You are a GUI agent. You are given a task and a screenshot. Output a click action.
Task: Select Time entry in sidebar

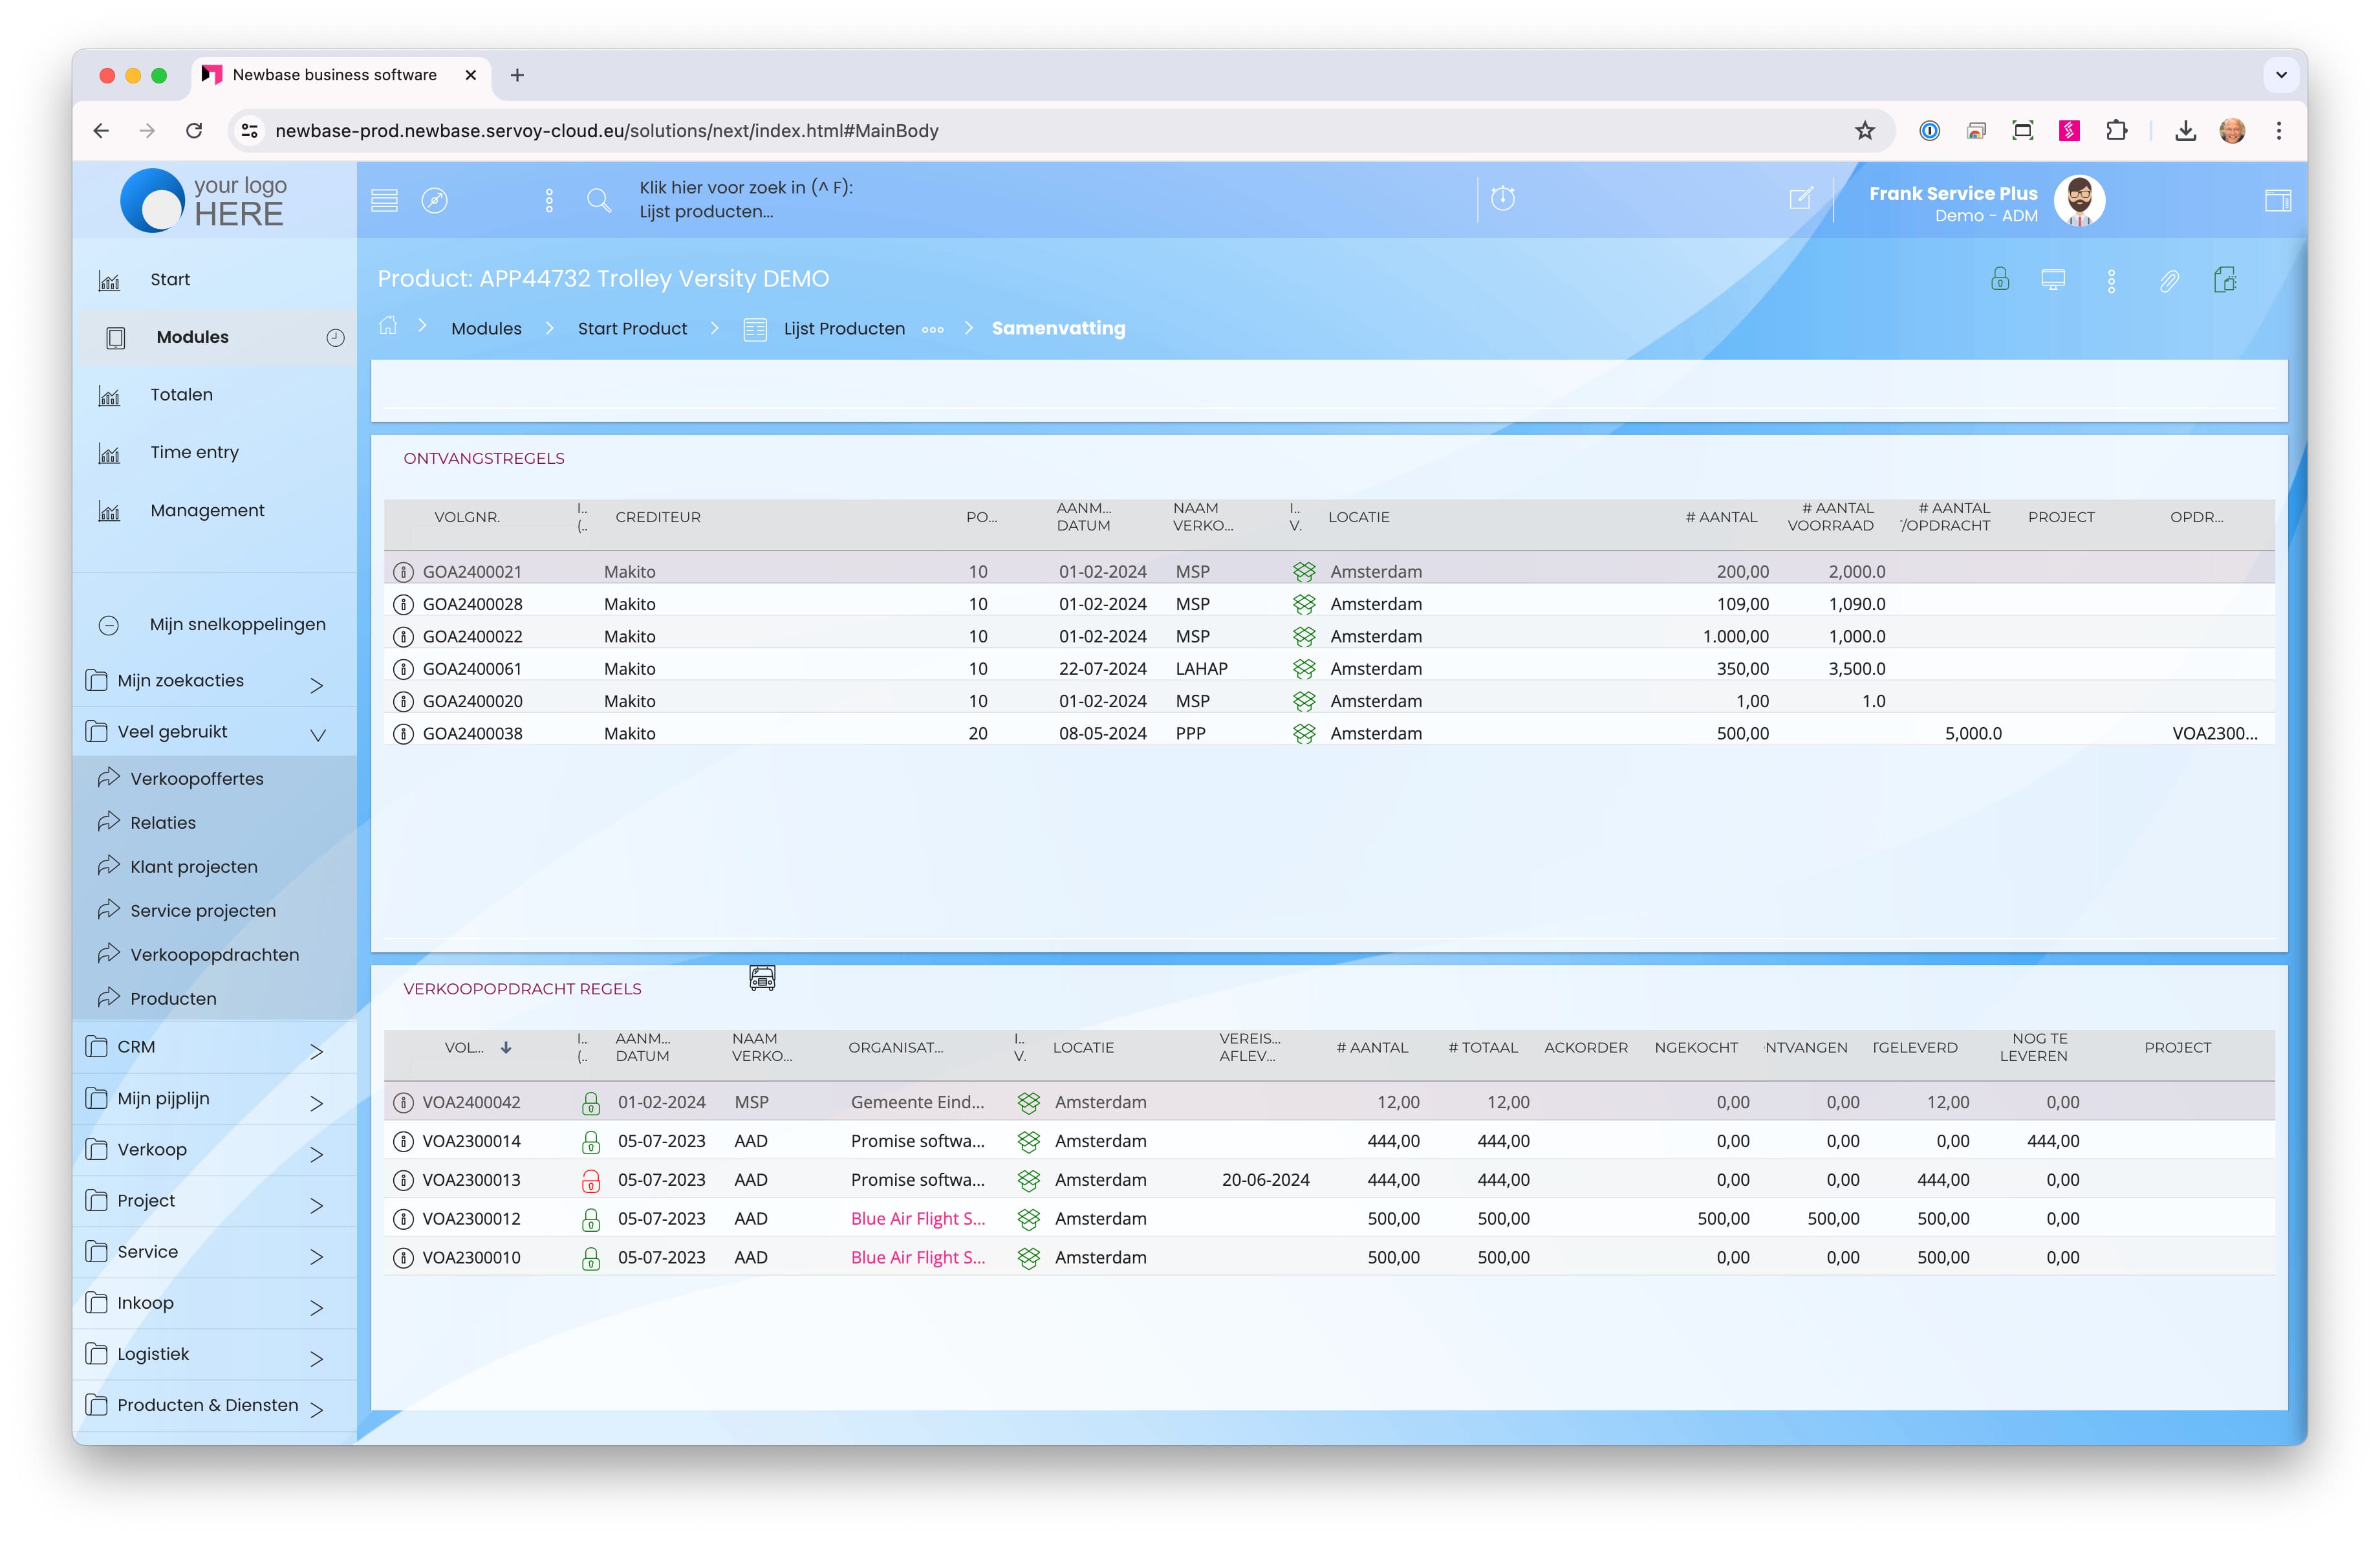pyautogui.click(x=194, y=452)
